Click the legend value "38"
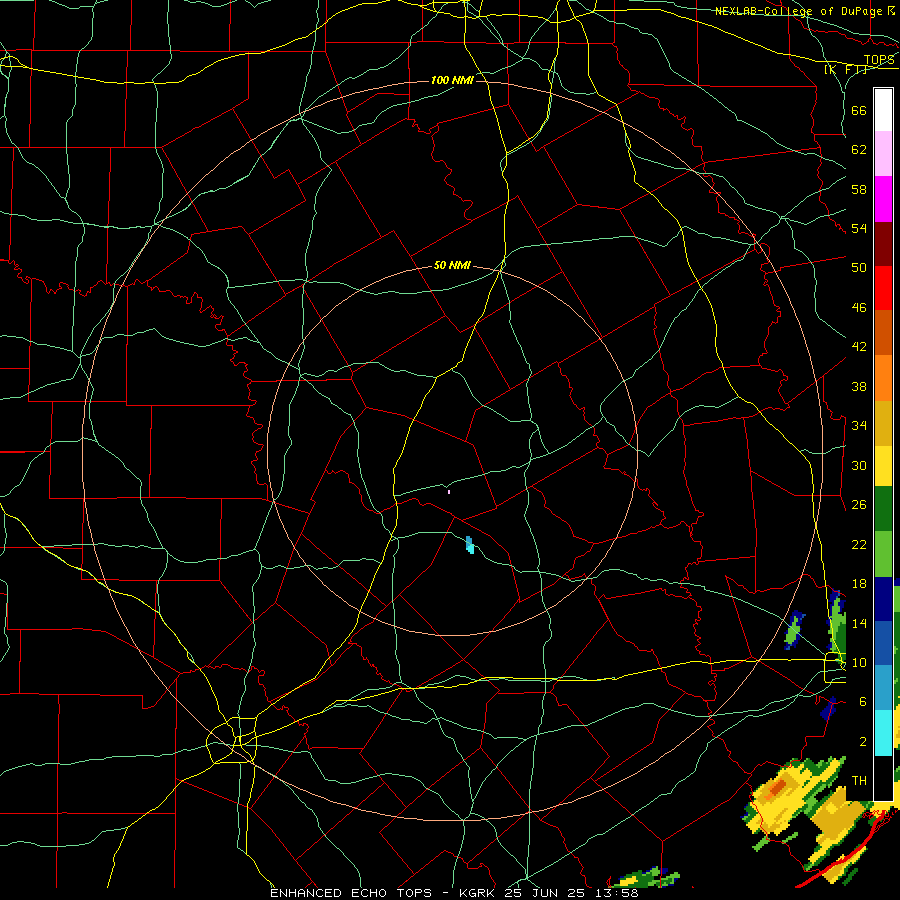Image resolution: width=900 pixels, height=900 pixels. tap(859, 386)
